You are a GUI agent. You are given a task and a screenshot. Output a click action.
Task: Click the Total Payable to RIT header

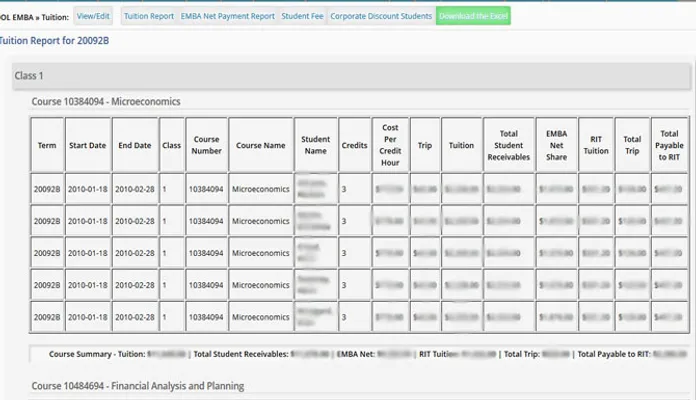coord(668,145)
